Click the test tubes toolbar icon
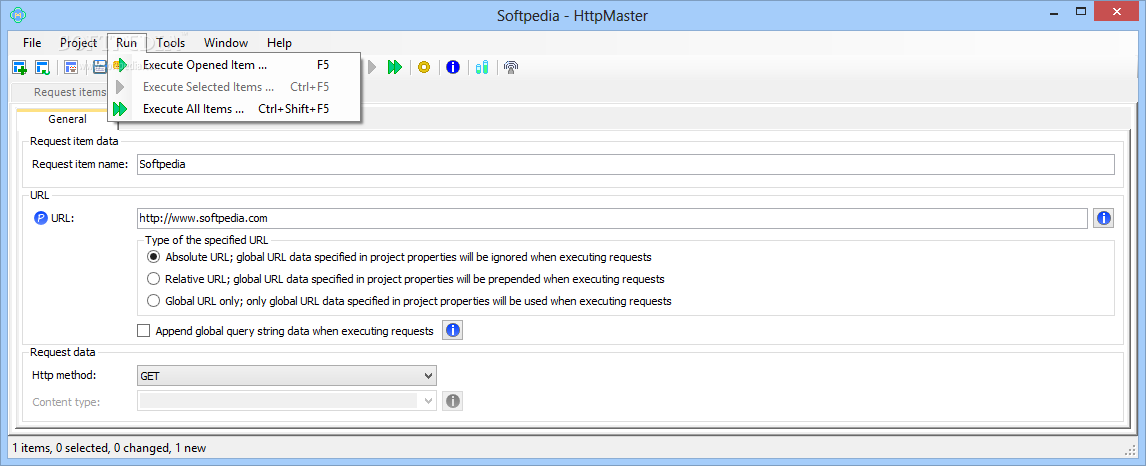This screenshot has height=466, width=1146. point(481,67)
